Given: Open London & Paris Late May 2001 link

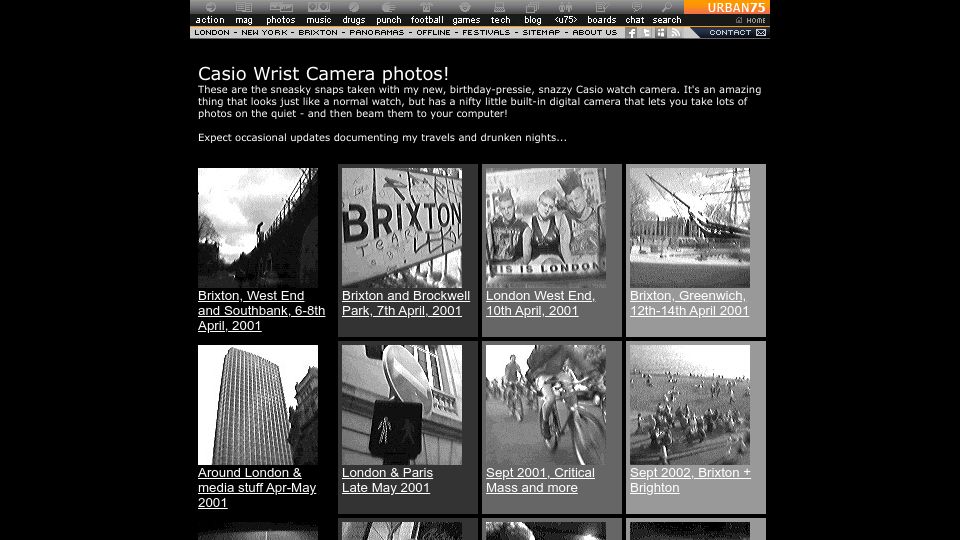Looking at the screenshot, I should point(387,480).
